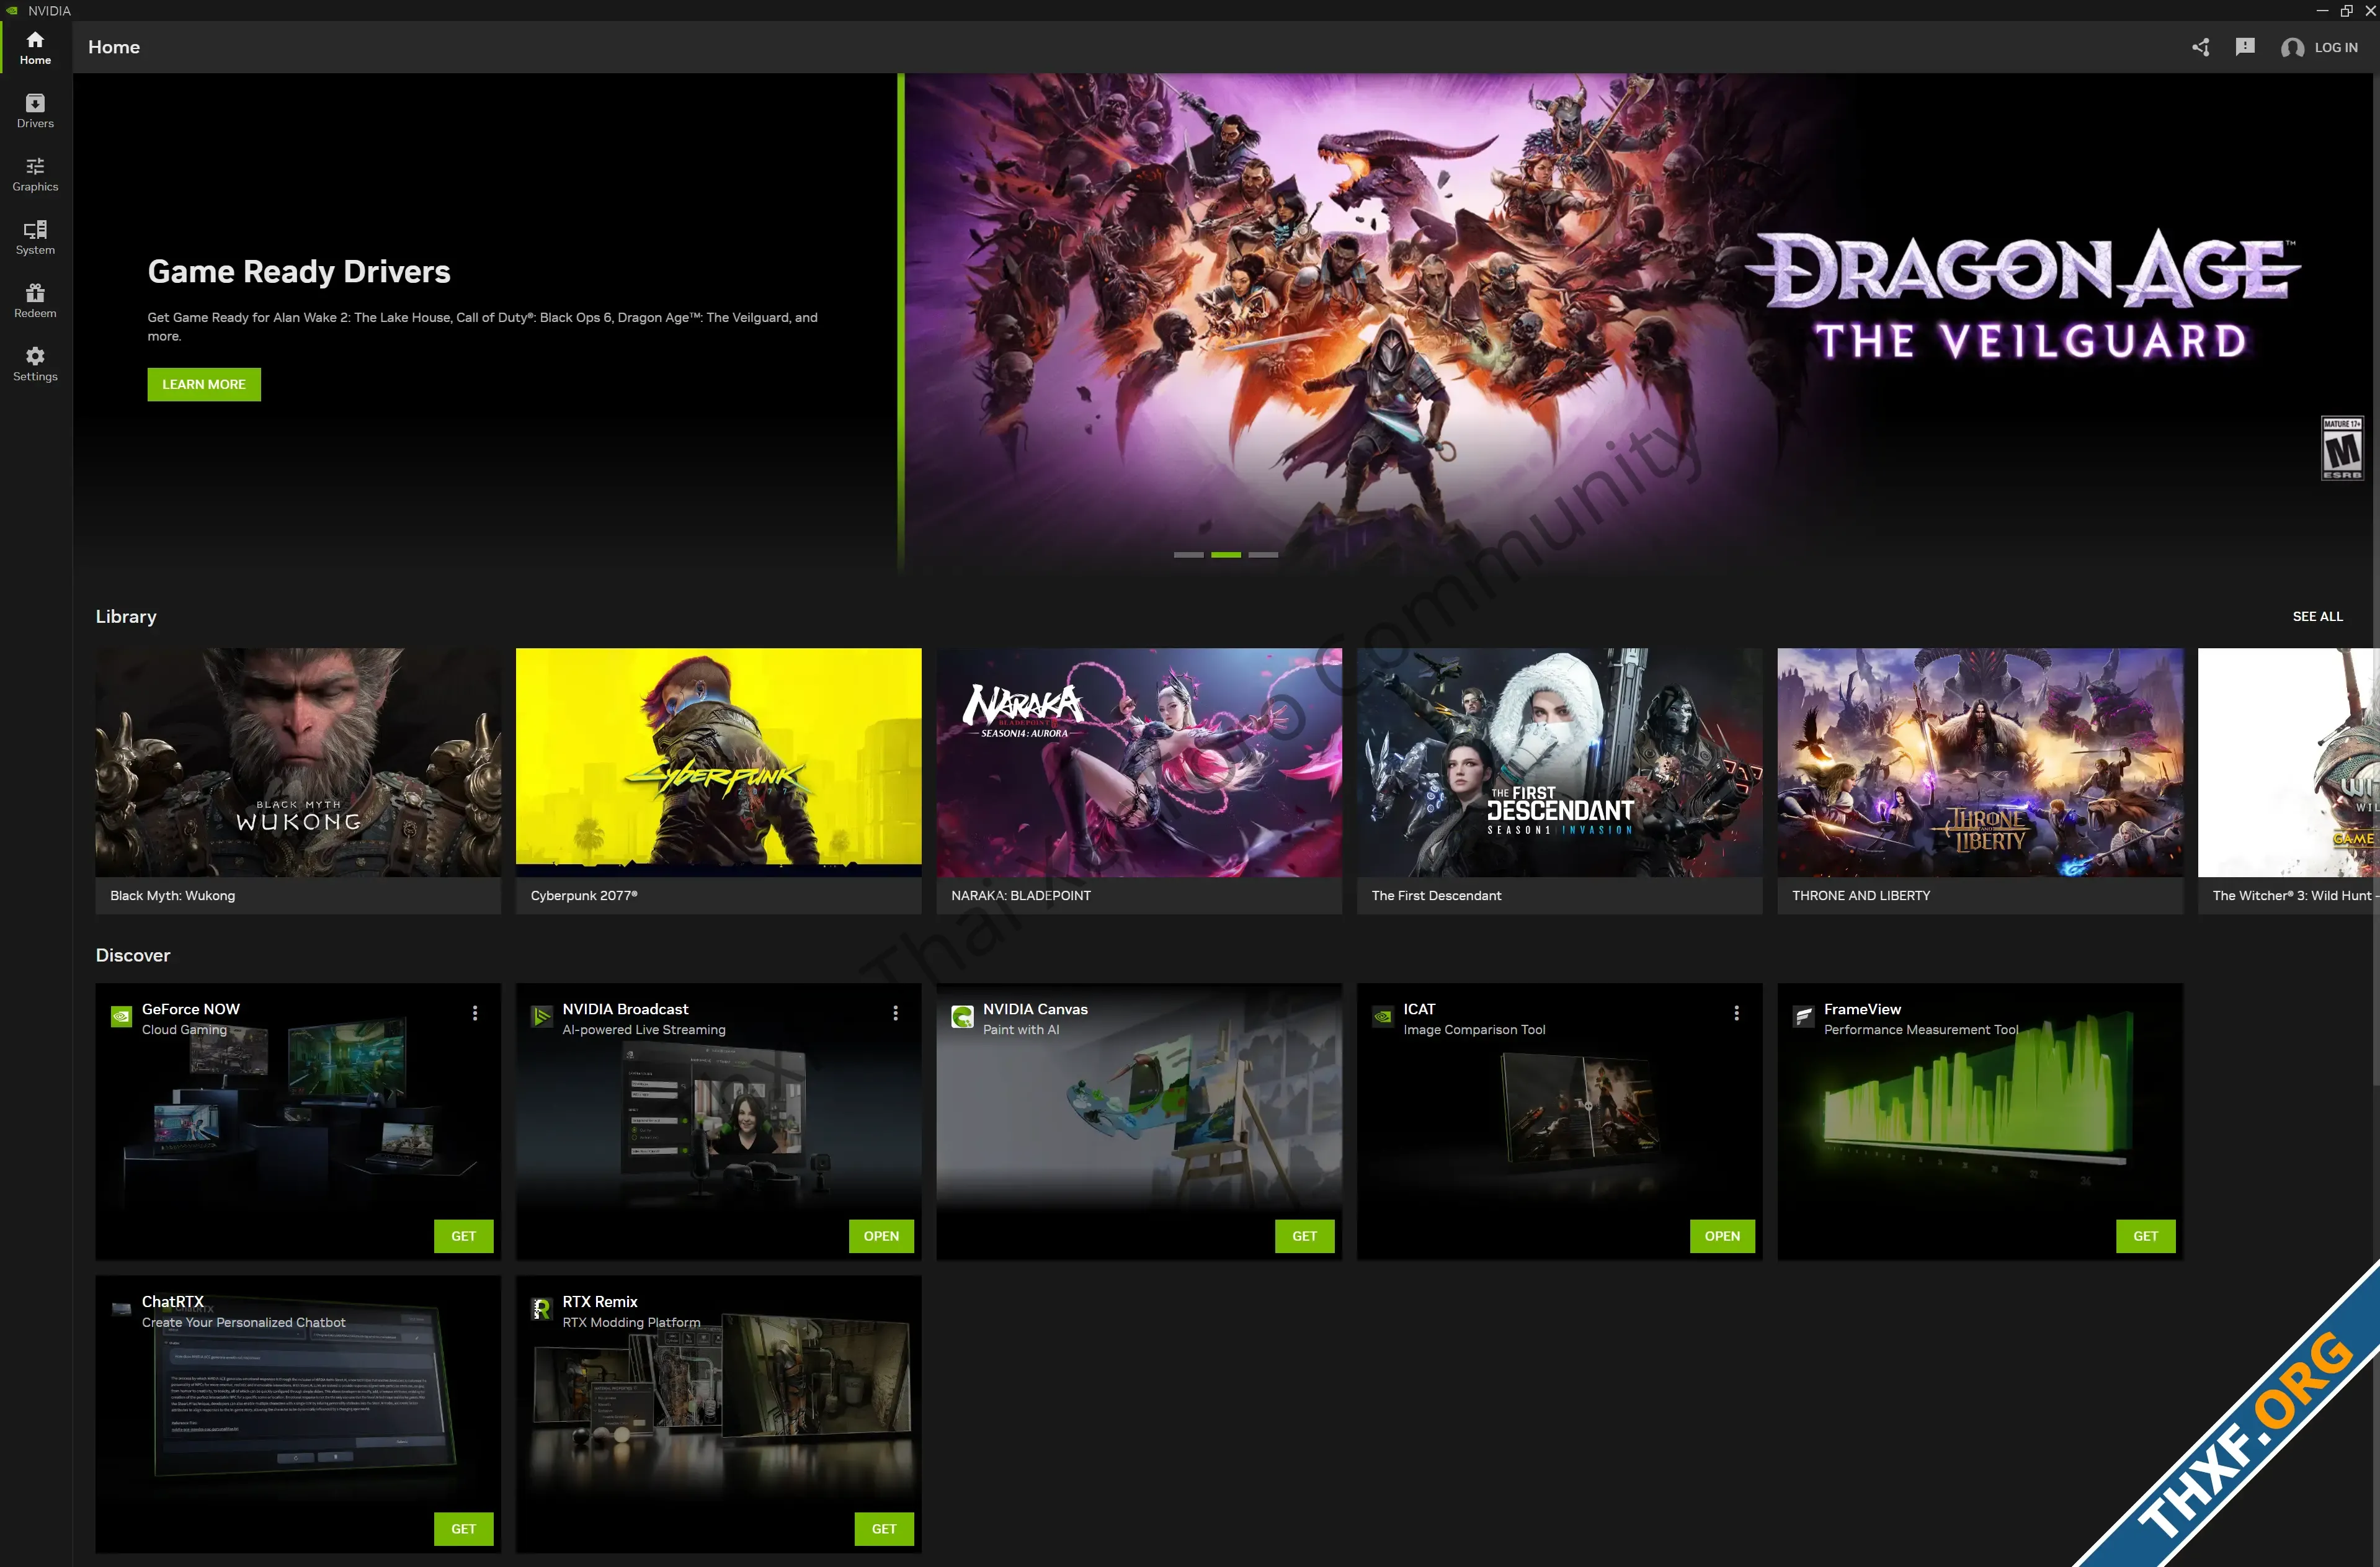Image resolution: width=2380 pixels, height=1567 pixels.
Task: Click the user avatar icon
Action: tap(2292, 48)
